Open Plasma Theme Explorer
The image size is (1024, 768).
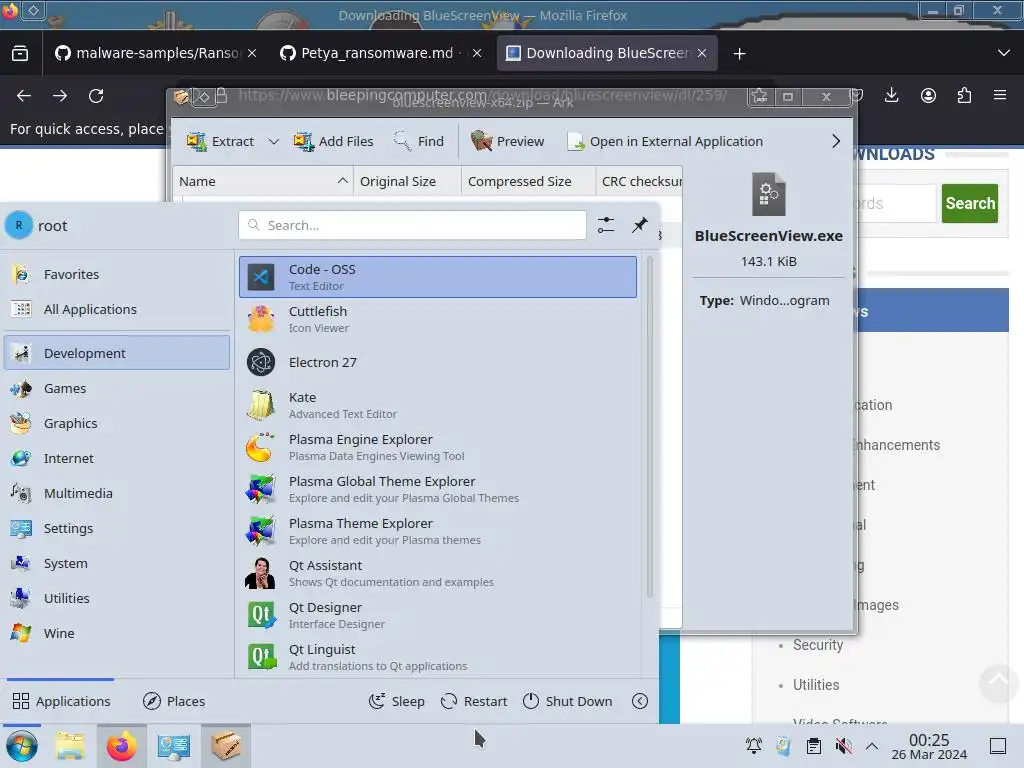pos(438,531)
